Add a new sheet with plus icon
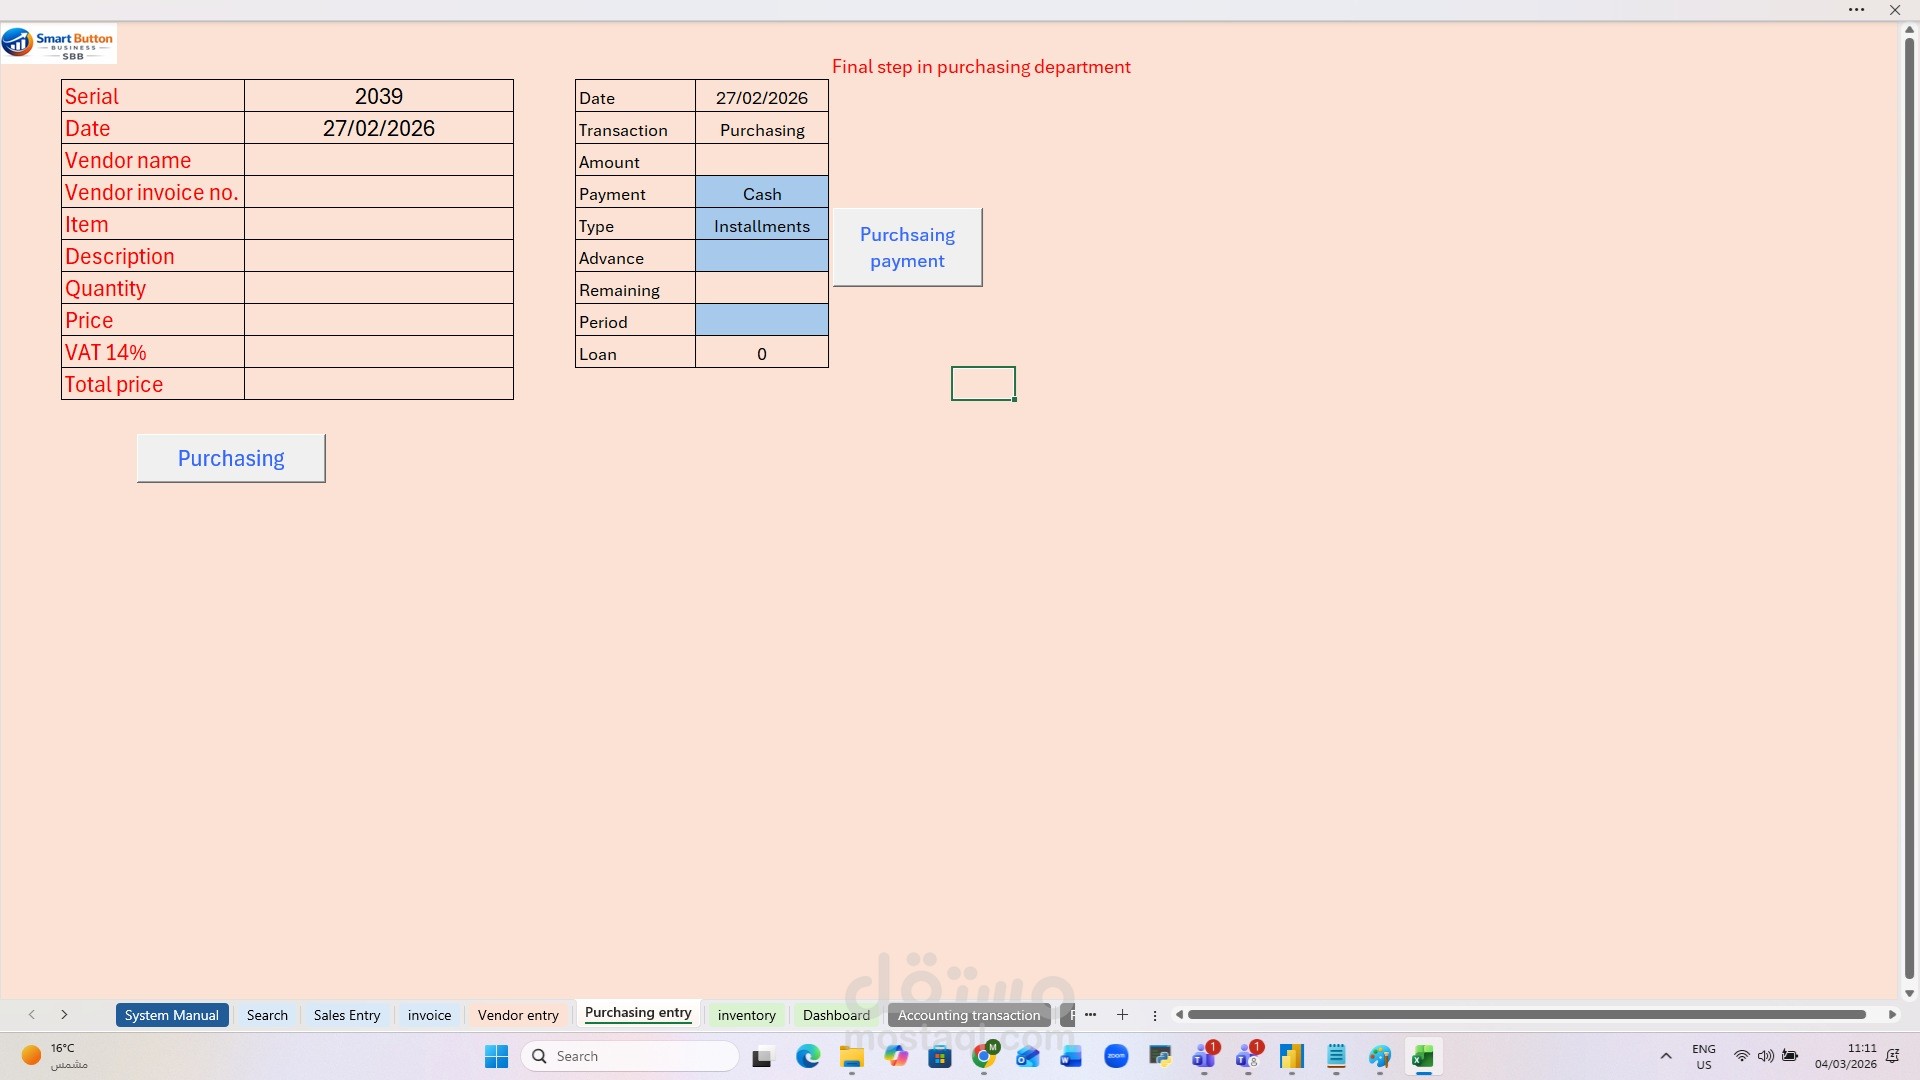This screenshot has height=1080, width=1920. (1122, 1014)
